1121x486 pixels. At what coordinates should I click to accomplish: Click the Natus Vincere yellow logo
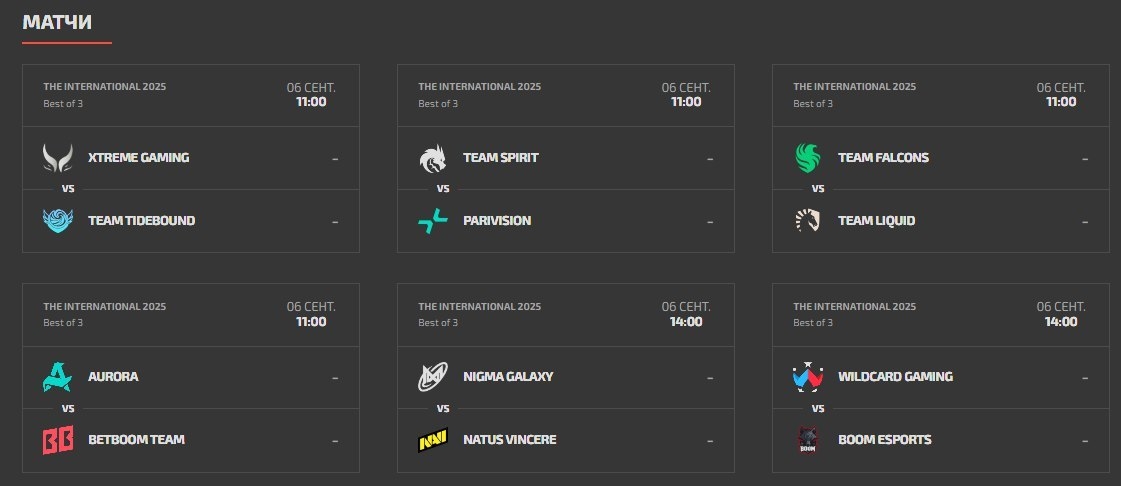[432, 440]
